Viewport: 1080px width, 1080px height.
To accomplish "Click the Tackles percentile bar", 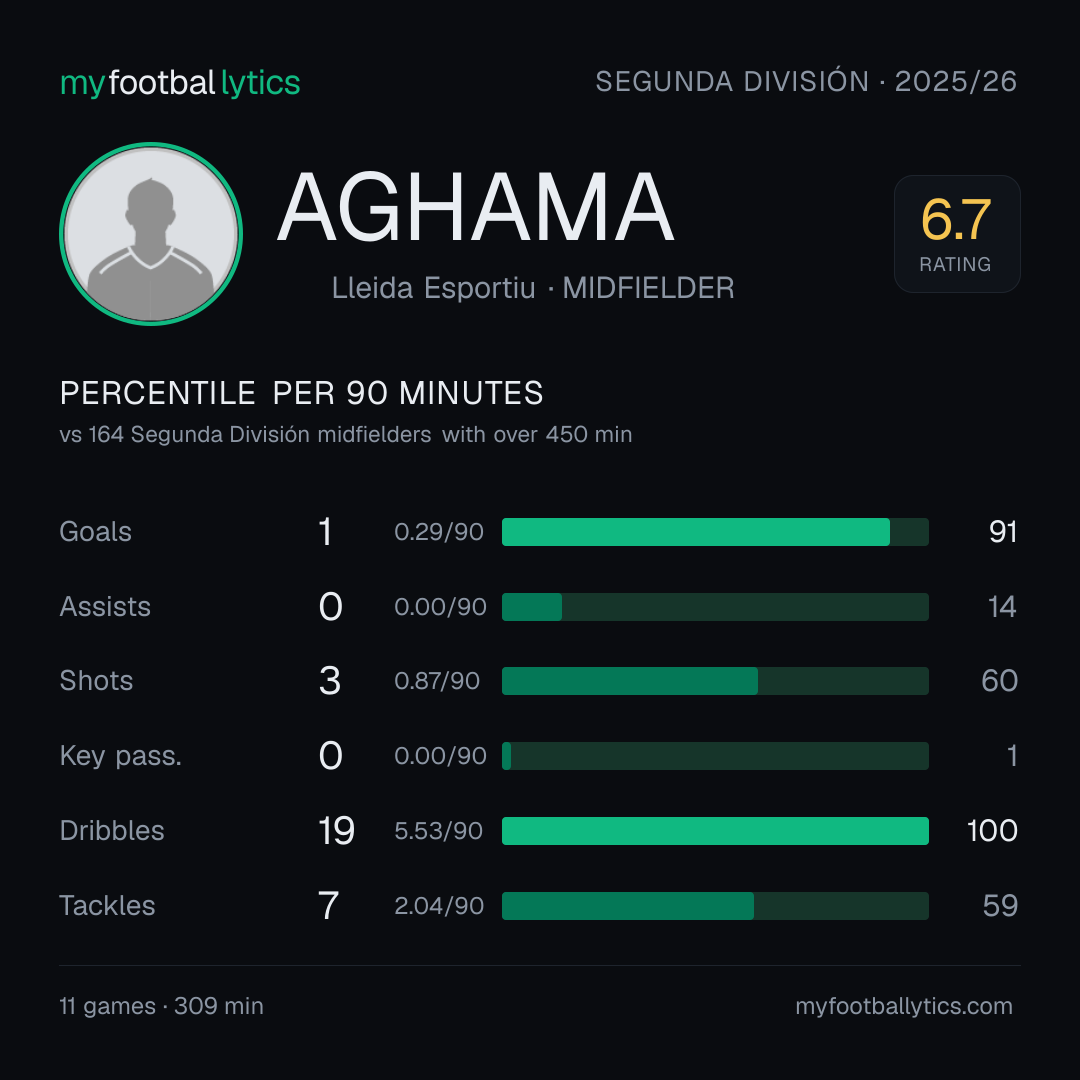I will click(x=715, y=906).
